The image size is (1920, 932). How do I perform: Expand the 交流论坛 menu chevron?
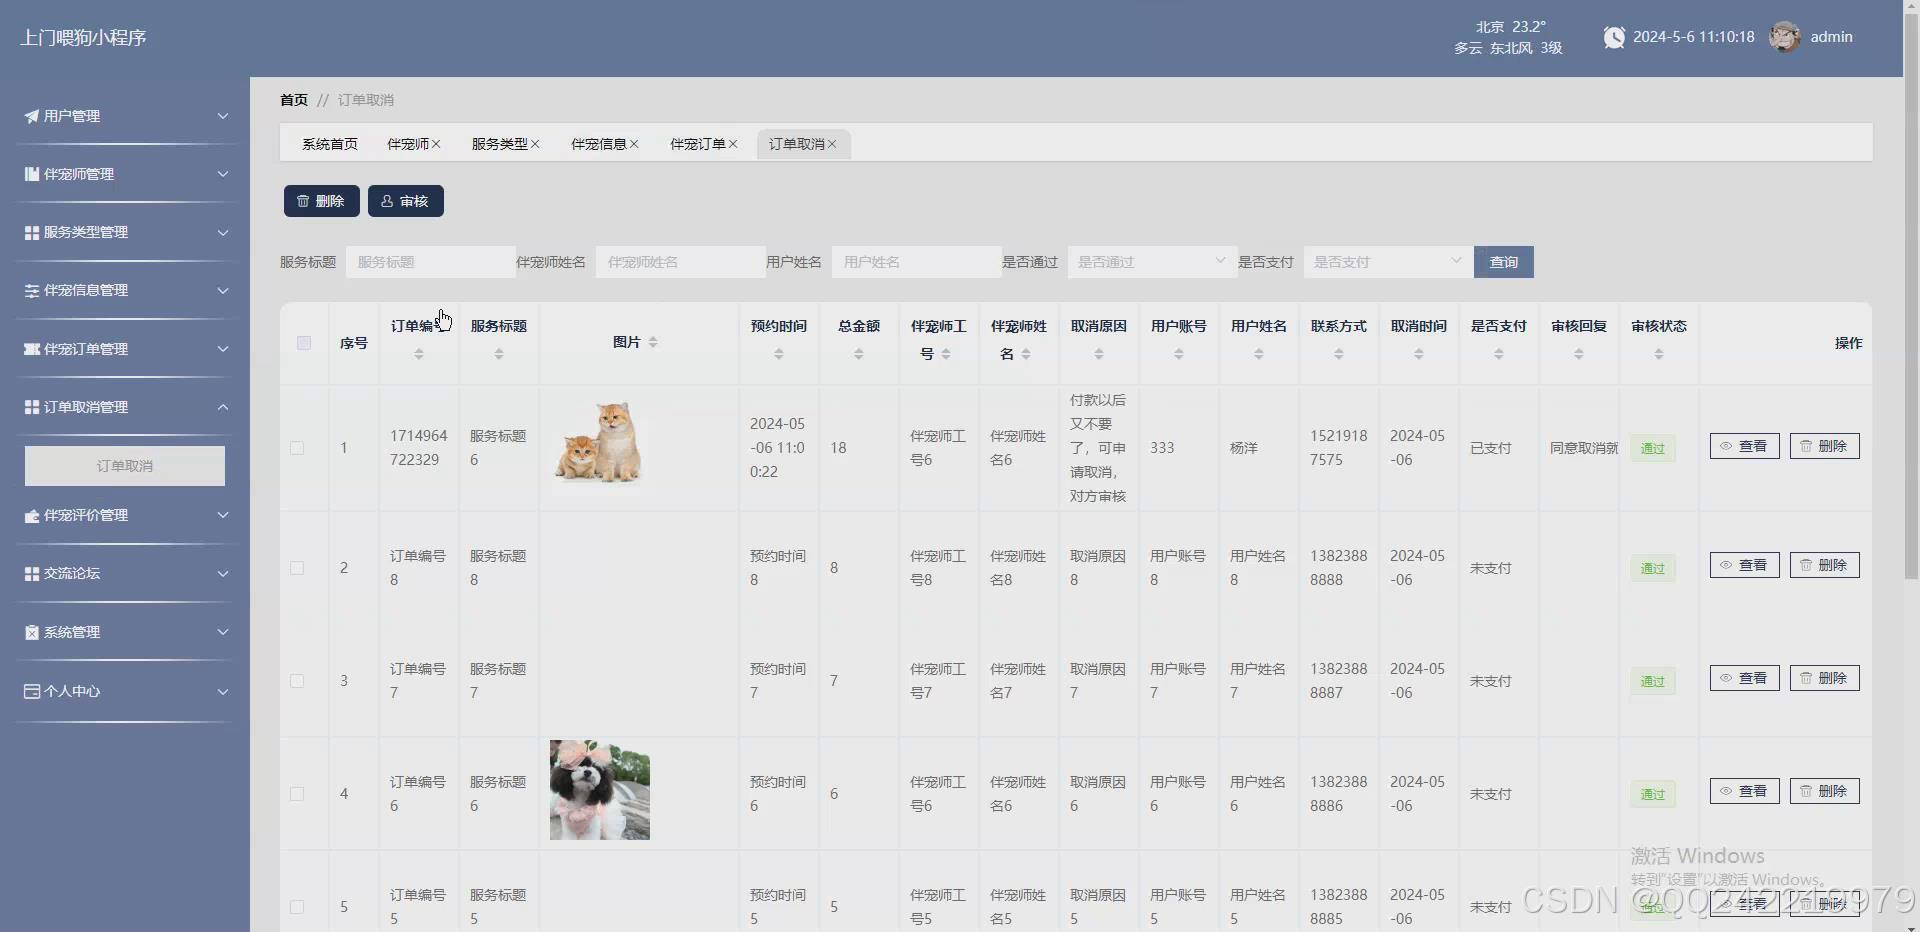[x=223, y=573]
